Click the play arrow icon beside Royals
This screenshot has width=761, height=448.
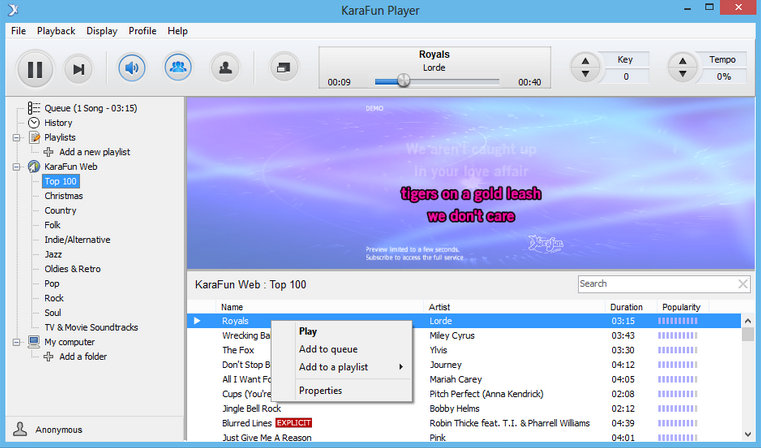point(197,321)
